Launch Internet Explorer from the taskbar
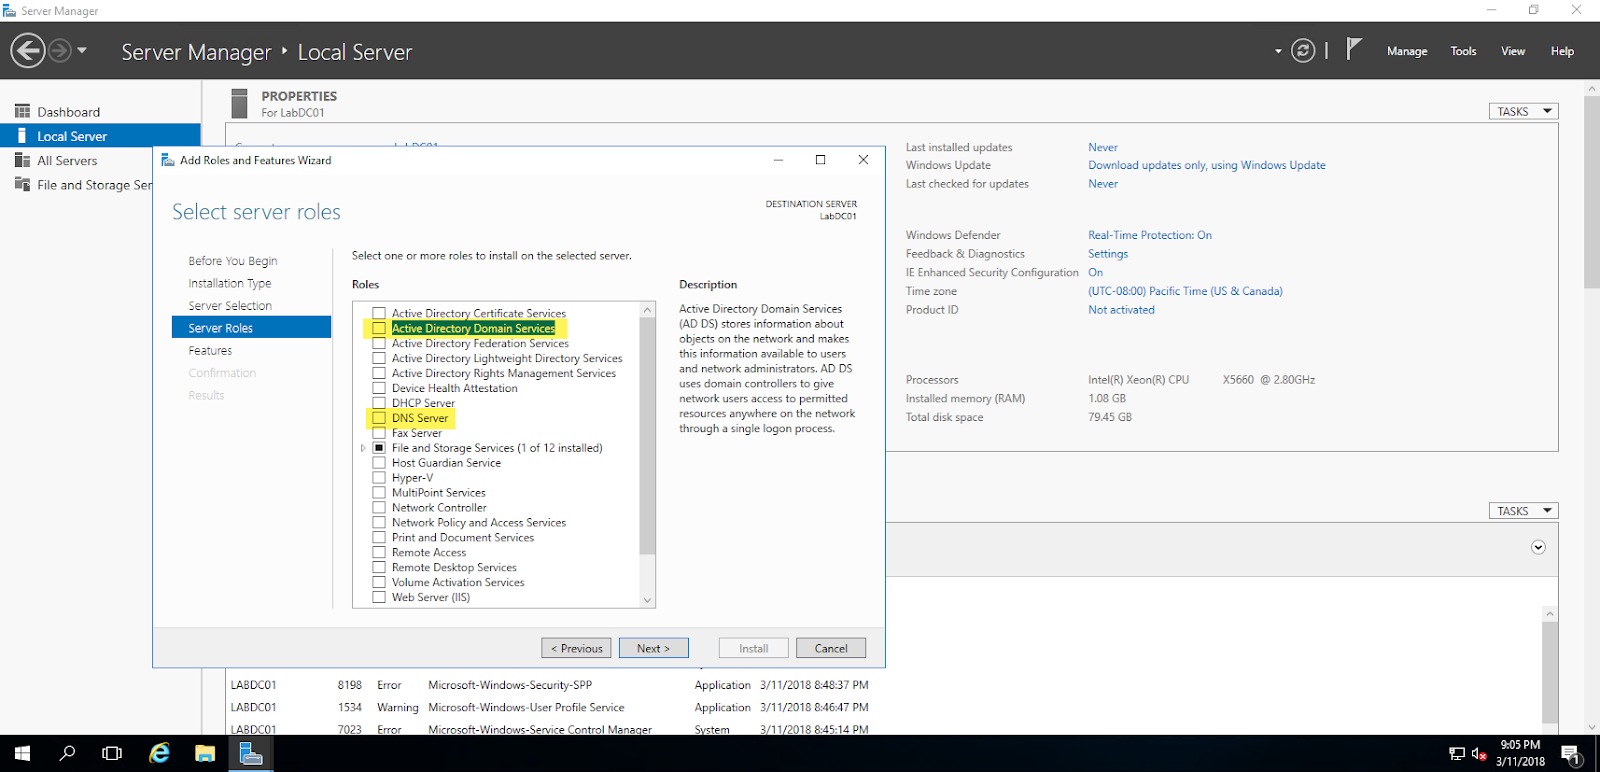This screenshot has height=772, width=1600. (x=159, y=753)
